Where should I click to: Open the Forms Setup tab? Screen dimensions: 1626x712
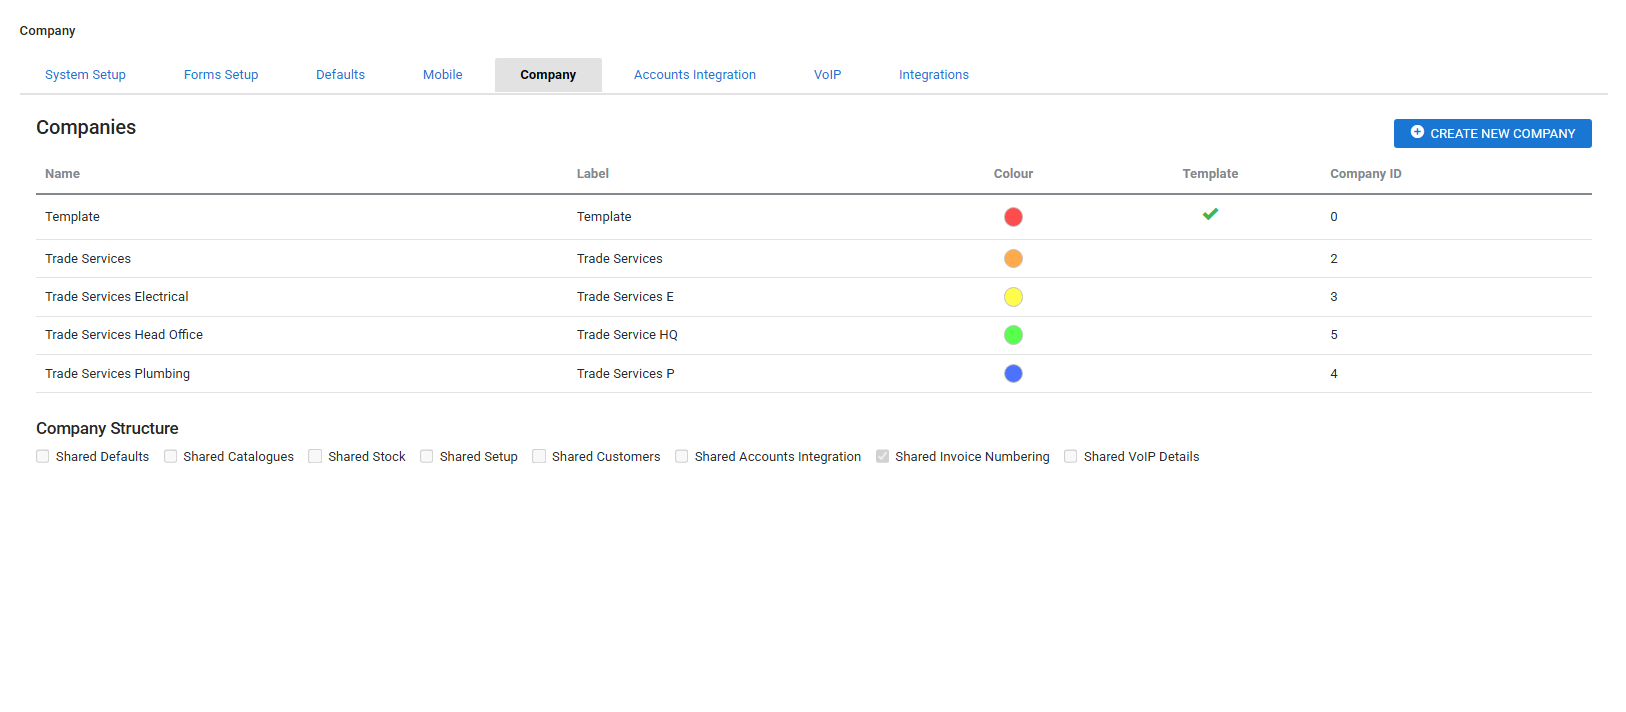[221, 75]
